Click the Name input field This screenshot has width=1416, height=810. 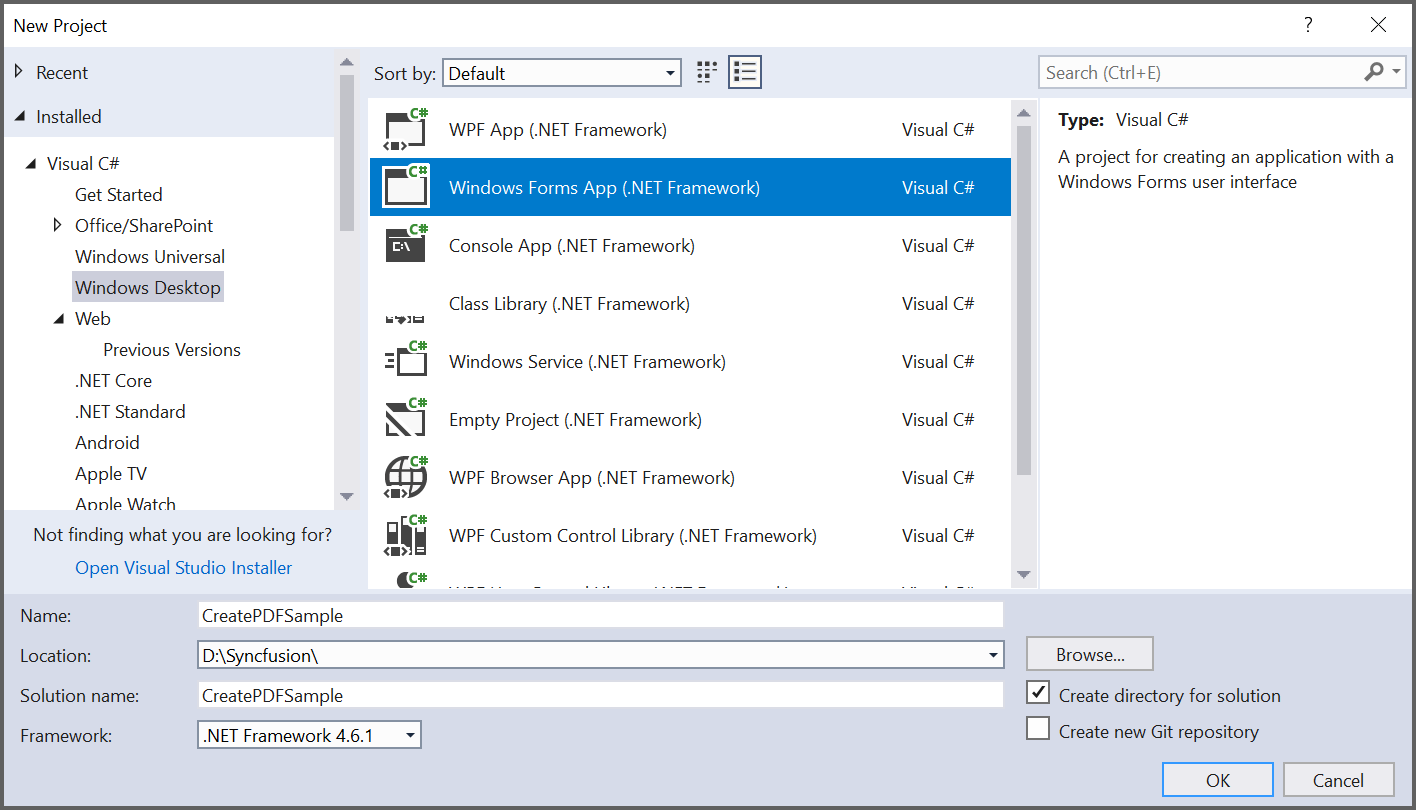600,615
